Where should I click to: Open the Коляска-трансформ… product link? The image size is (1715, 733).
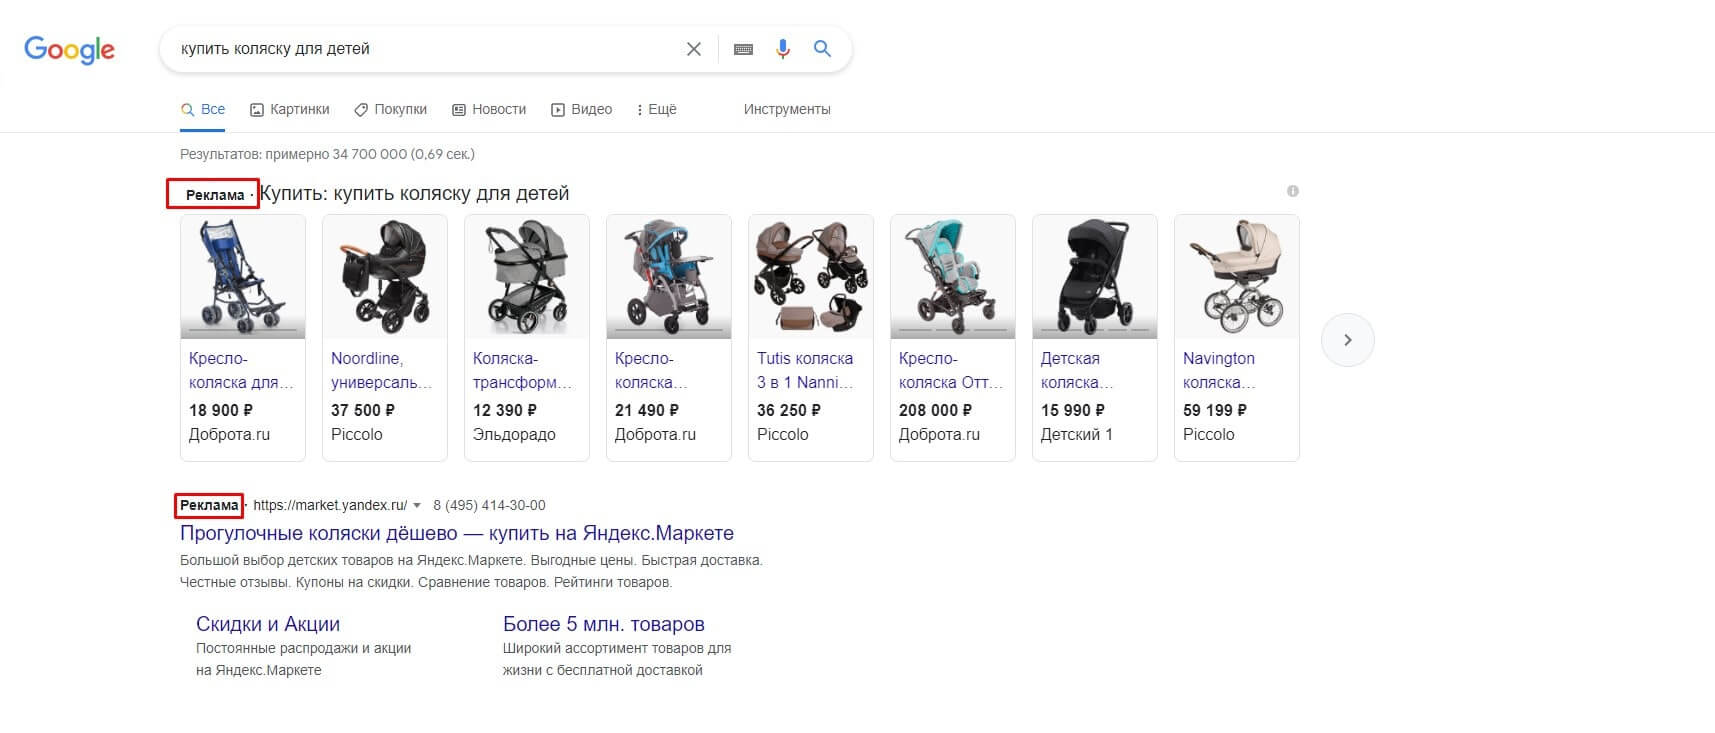523,370
